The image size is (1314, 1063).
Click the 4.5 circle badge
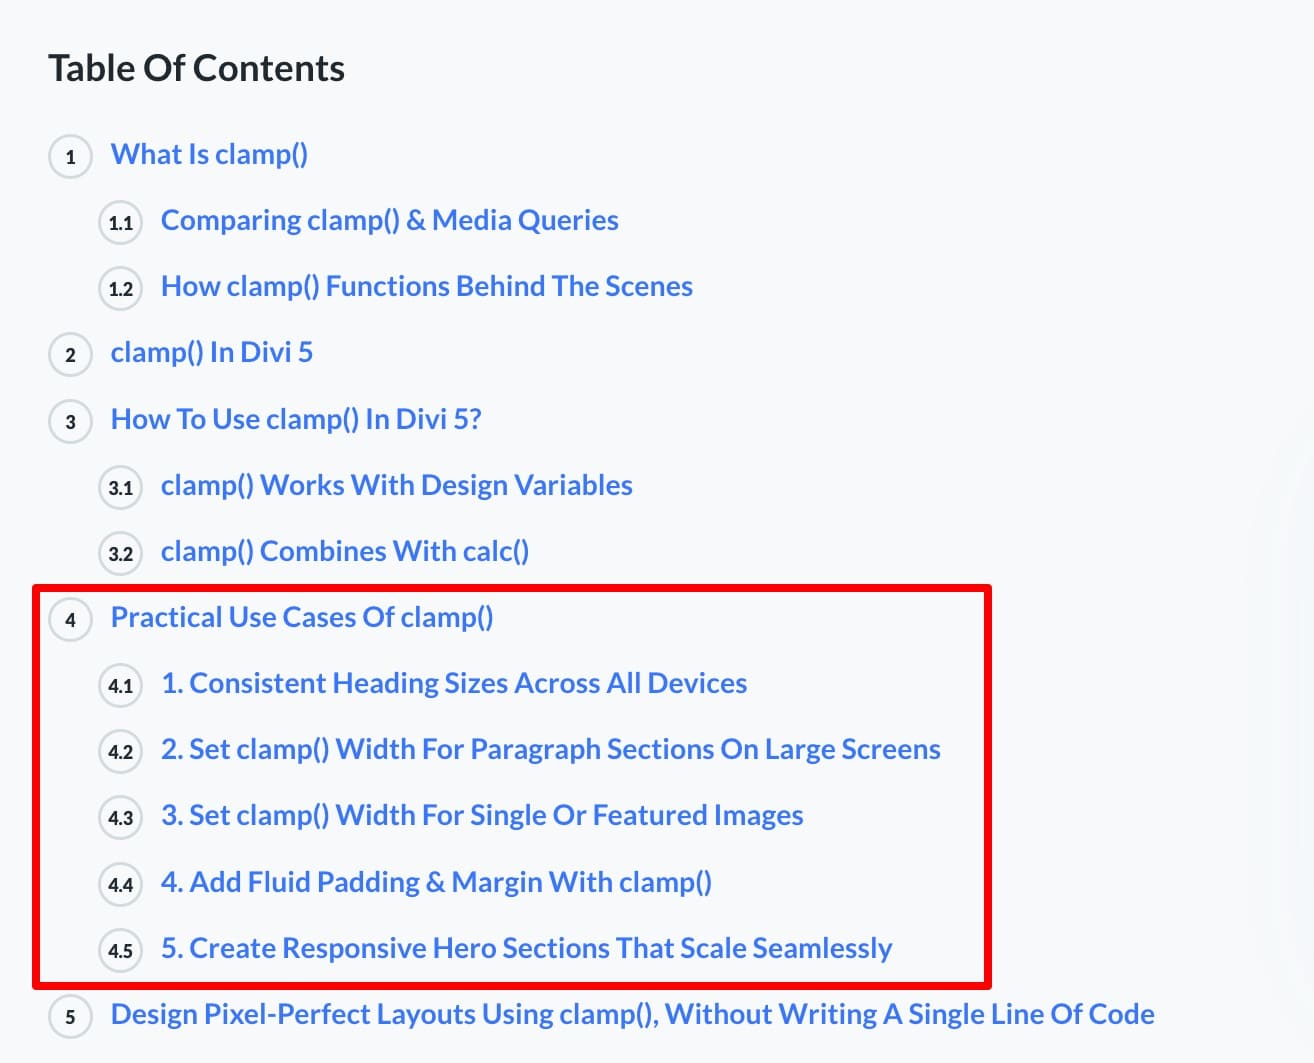[120, 951]
